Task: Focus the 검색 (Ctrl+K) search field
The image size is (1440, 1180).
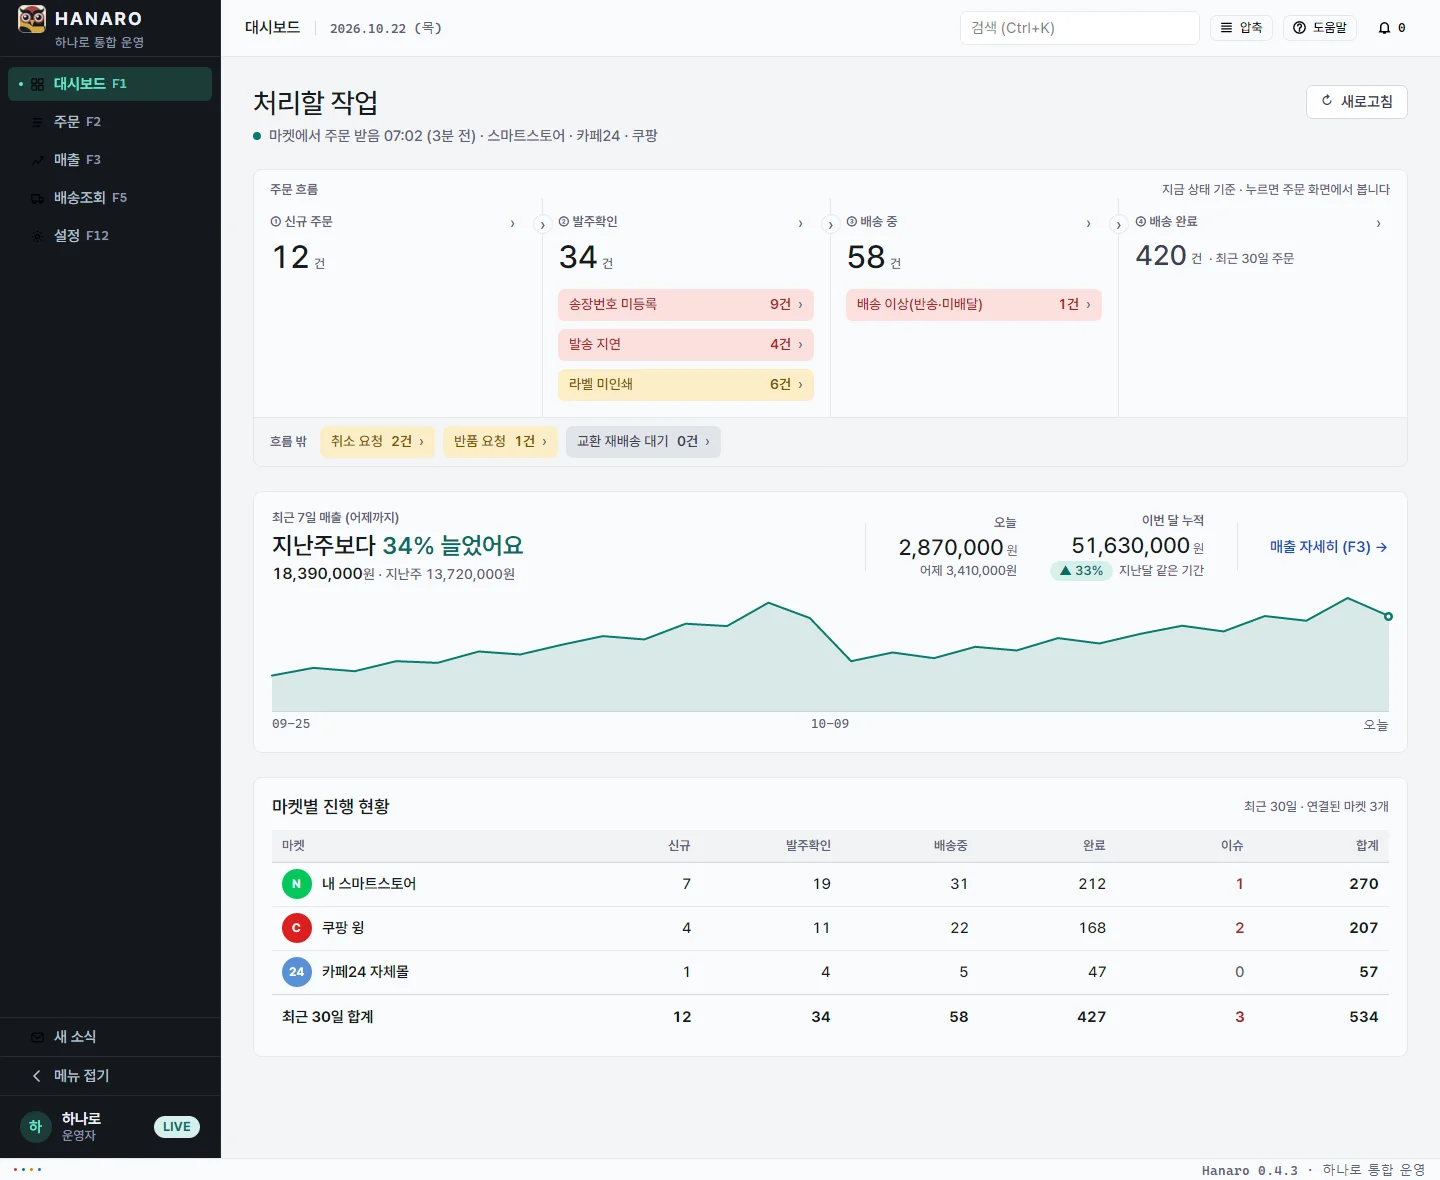Action: click(x=1080, y=28)
